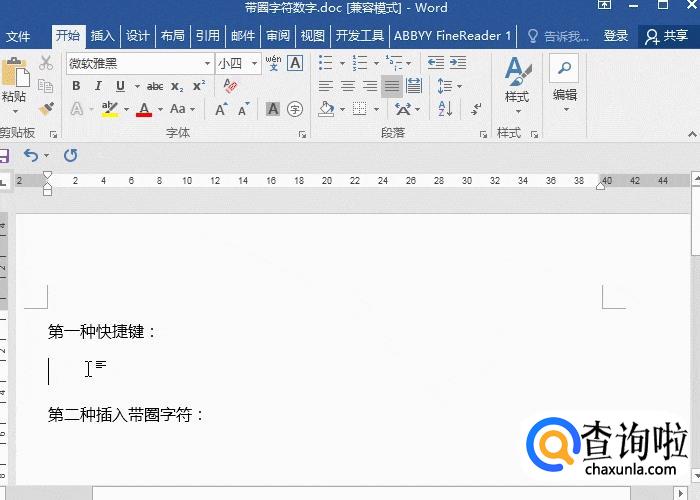
Task: Switch to the 引用 References tab
Action: [208, 36]
